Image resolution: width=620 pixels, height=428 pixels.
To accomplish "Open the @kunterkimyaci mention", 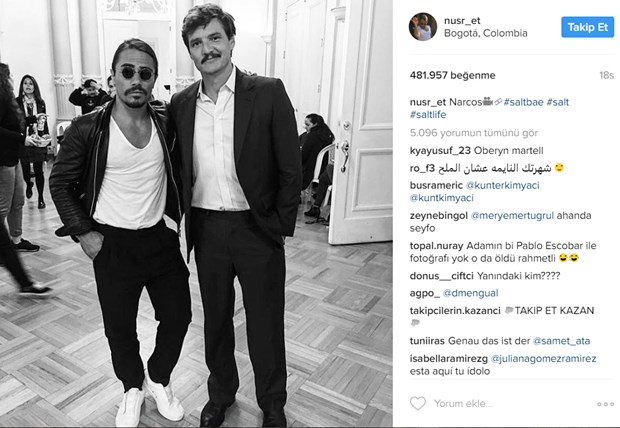I will click(503, 185).
